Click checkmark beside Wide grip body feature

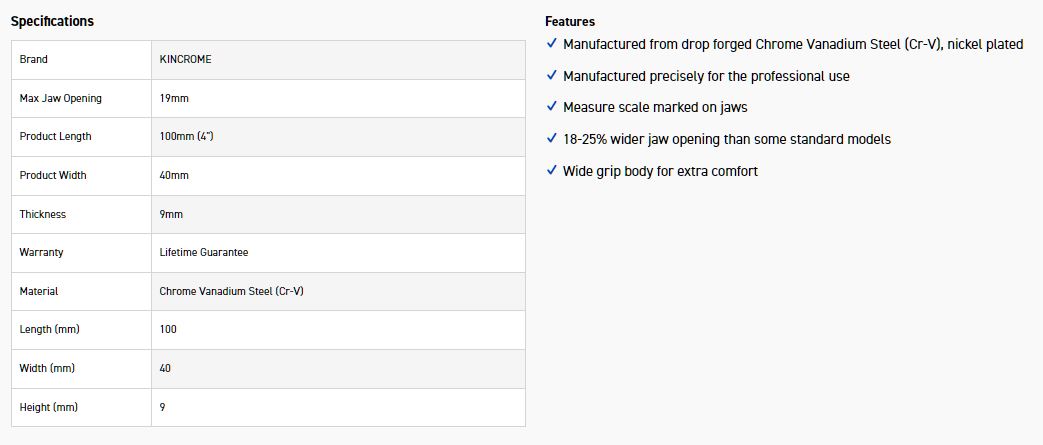551,171
